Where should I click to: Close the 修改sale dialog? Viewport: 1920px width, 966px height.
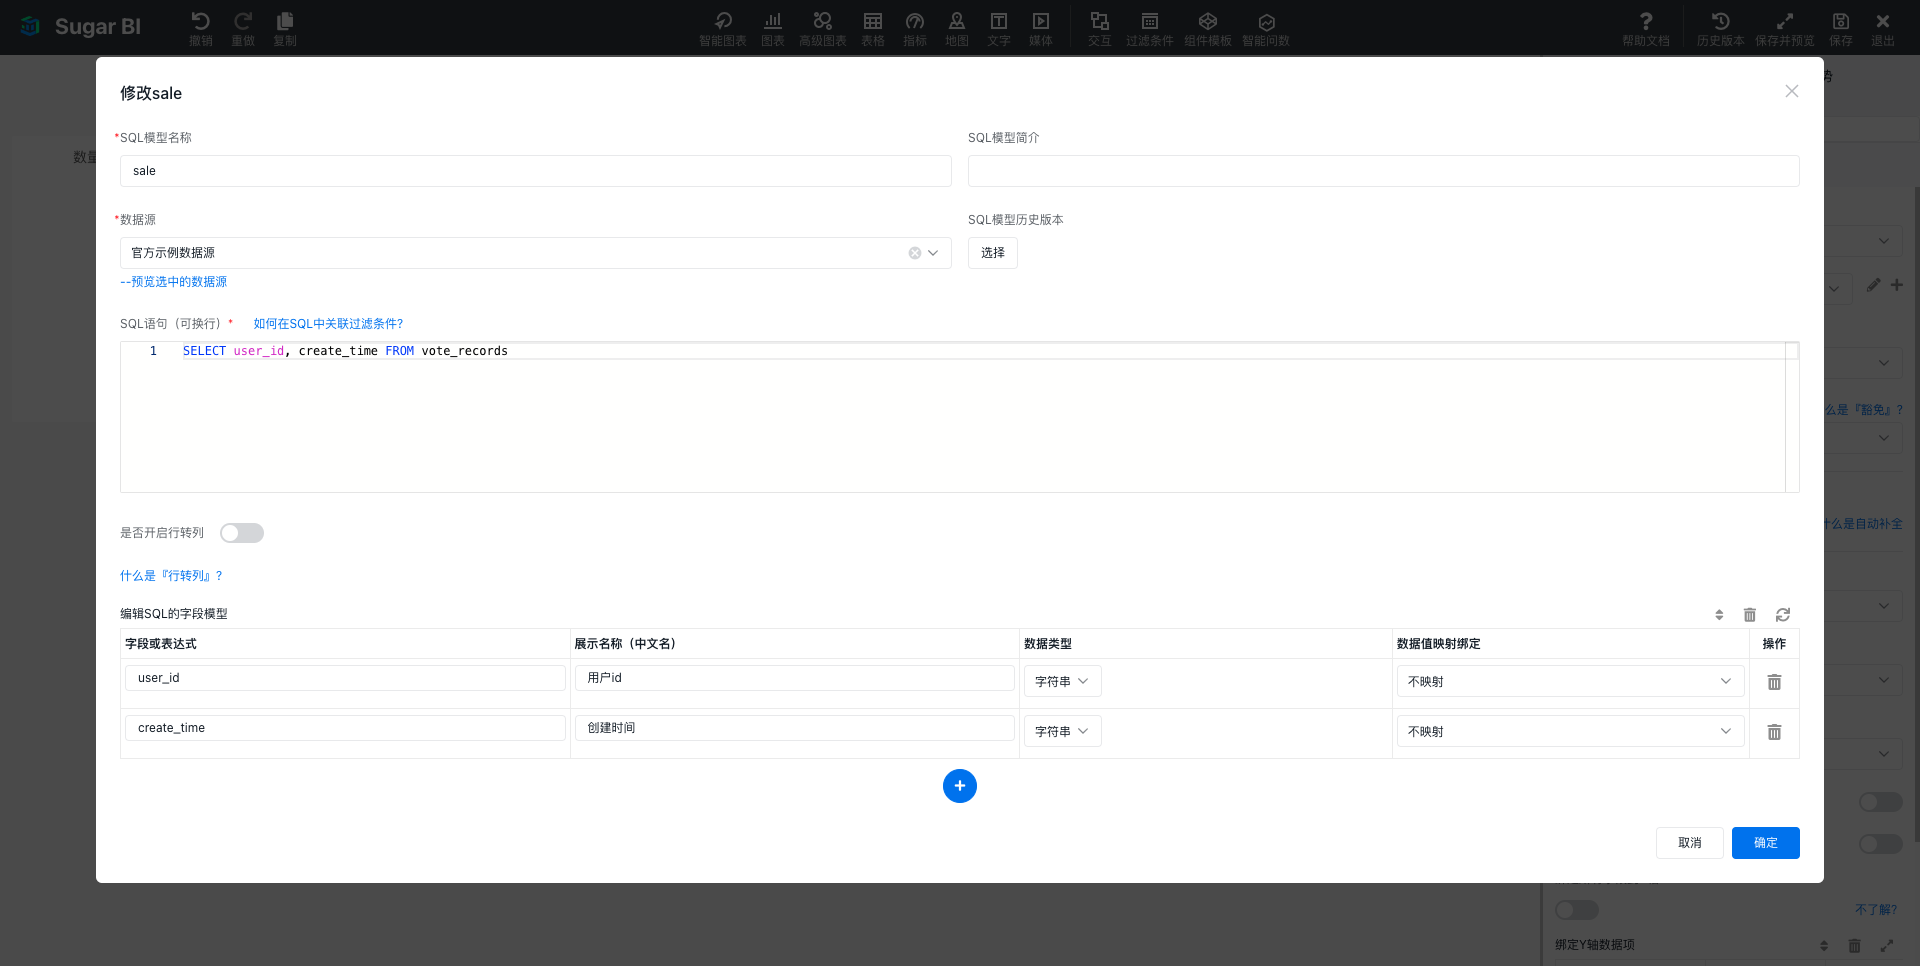pyautogui.click(x=1791, y=92)
